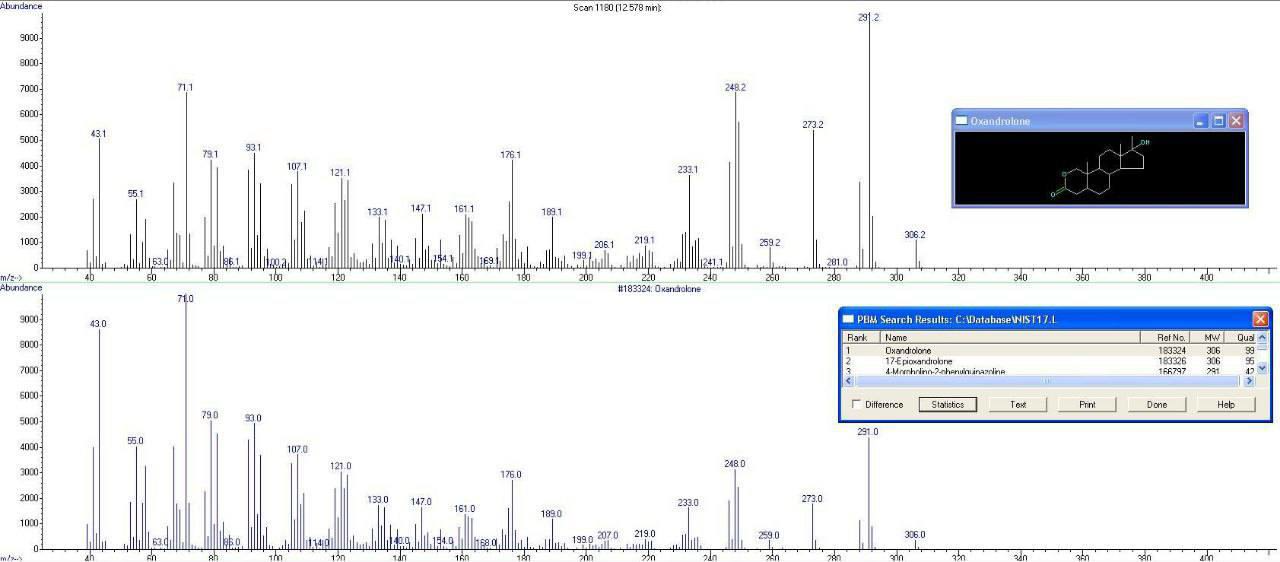1280x562 pixels.
Task: Click the Oxandrolone window system icon
Action: (x=962, y=121)
